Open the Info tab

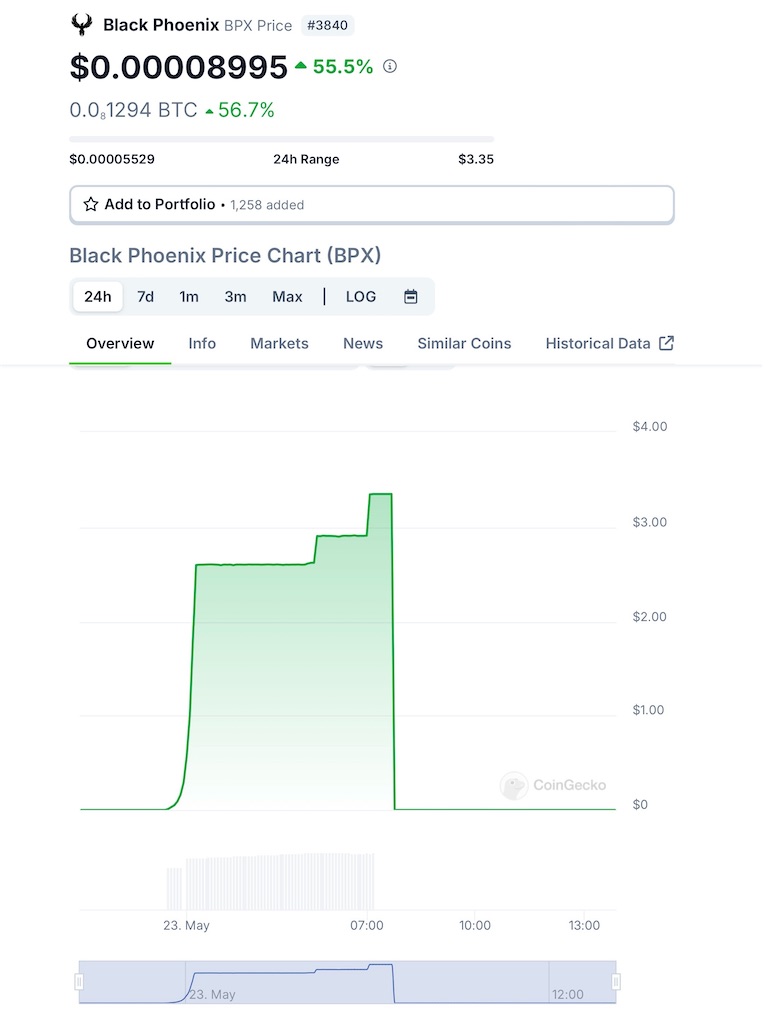point(202,343)
